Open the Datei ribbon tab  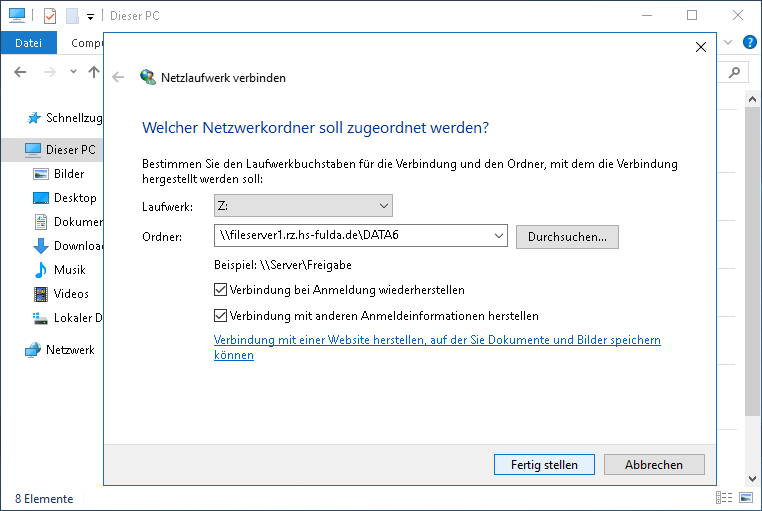pos(28,42)
